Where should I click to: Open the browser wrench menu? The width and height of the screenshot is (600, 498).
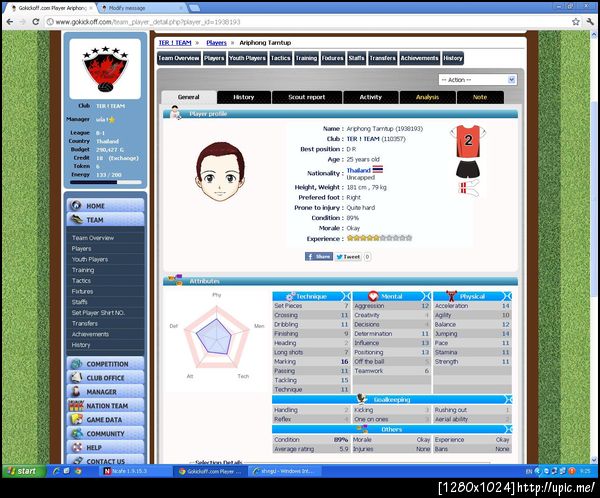tap(590, 22)
